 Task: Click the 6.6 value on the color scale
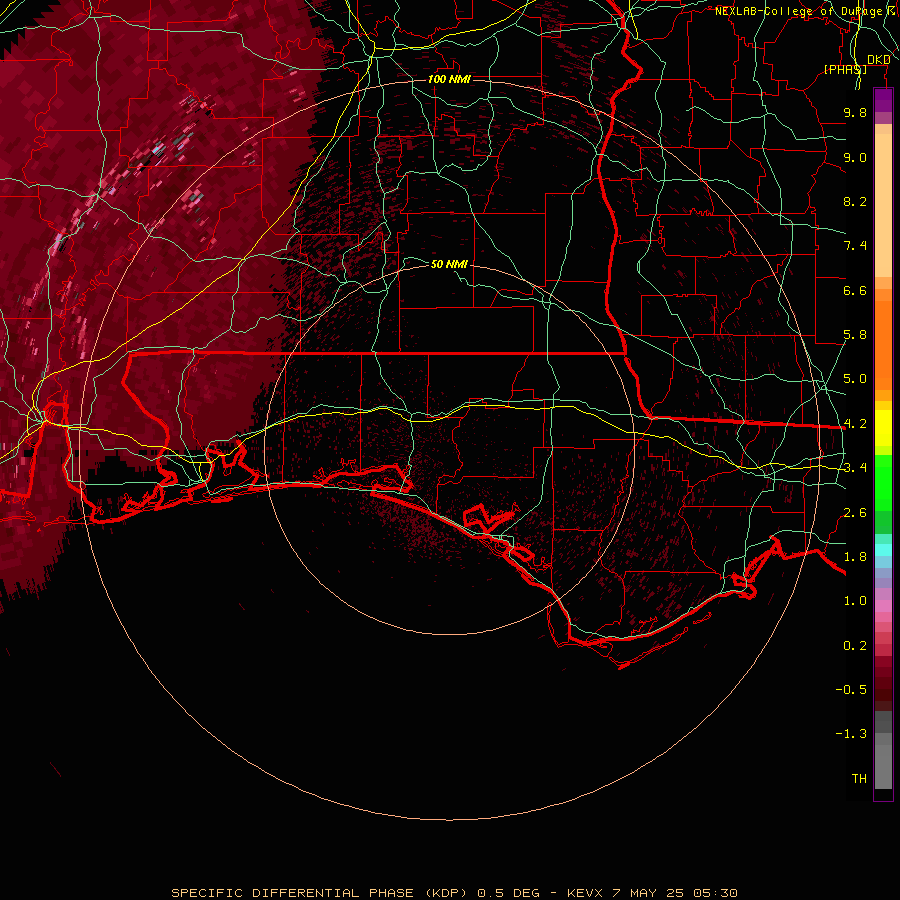tap(855, 290)
